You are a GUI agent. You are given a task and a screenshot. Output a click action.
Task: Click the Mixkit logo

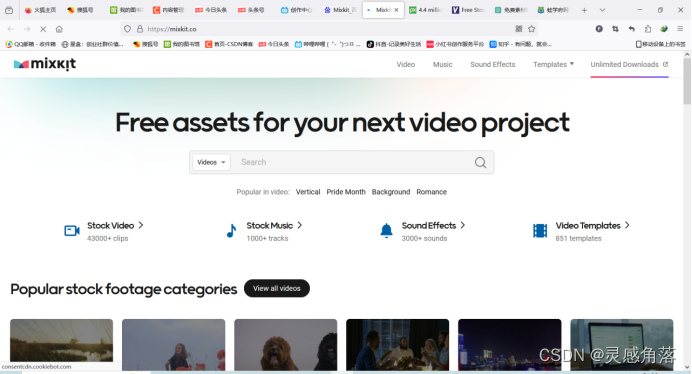[x=45, y=64]
